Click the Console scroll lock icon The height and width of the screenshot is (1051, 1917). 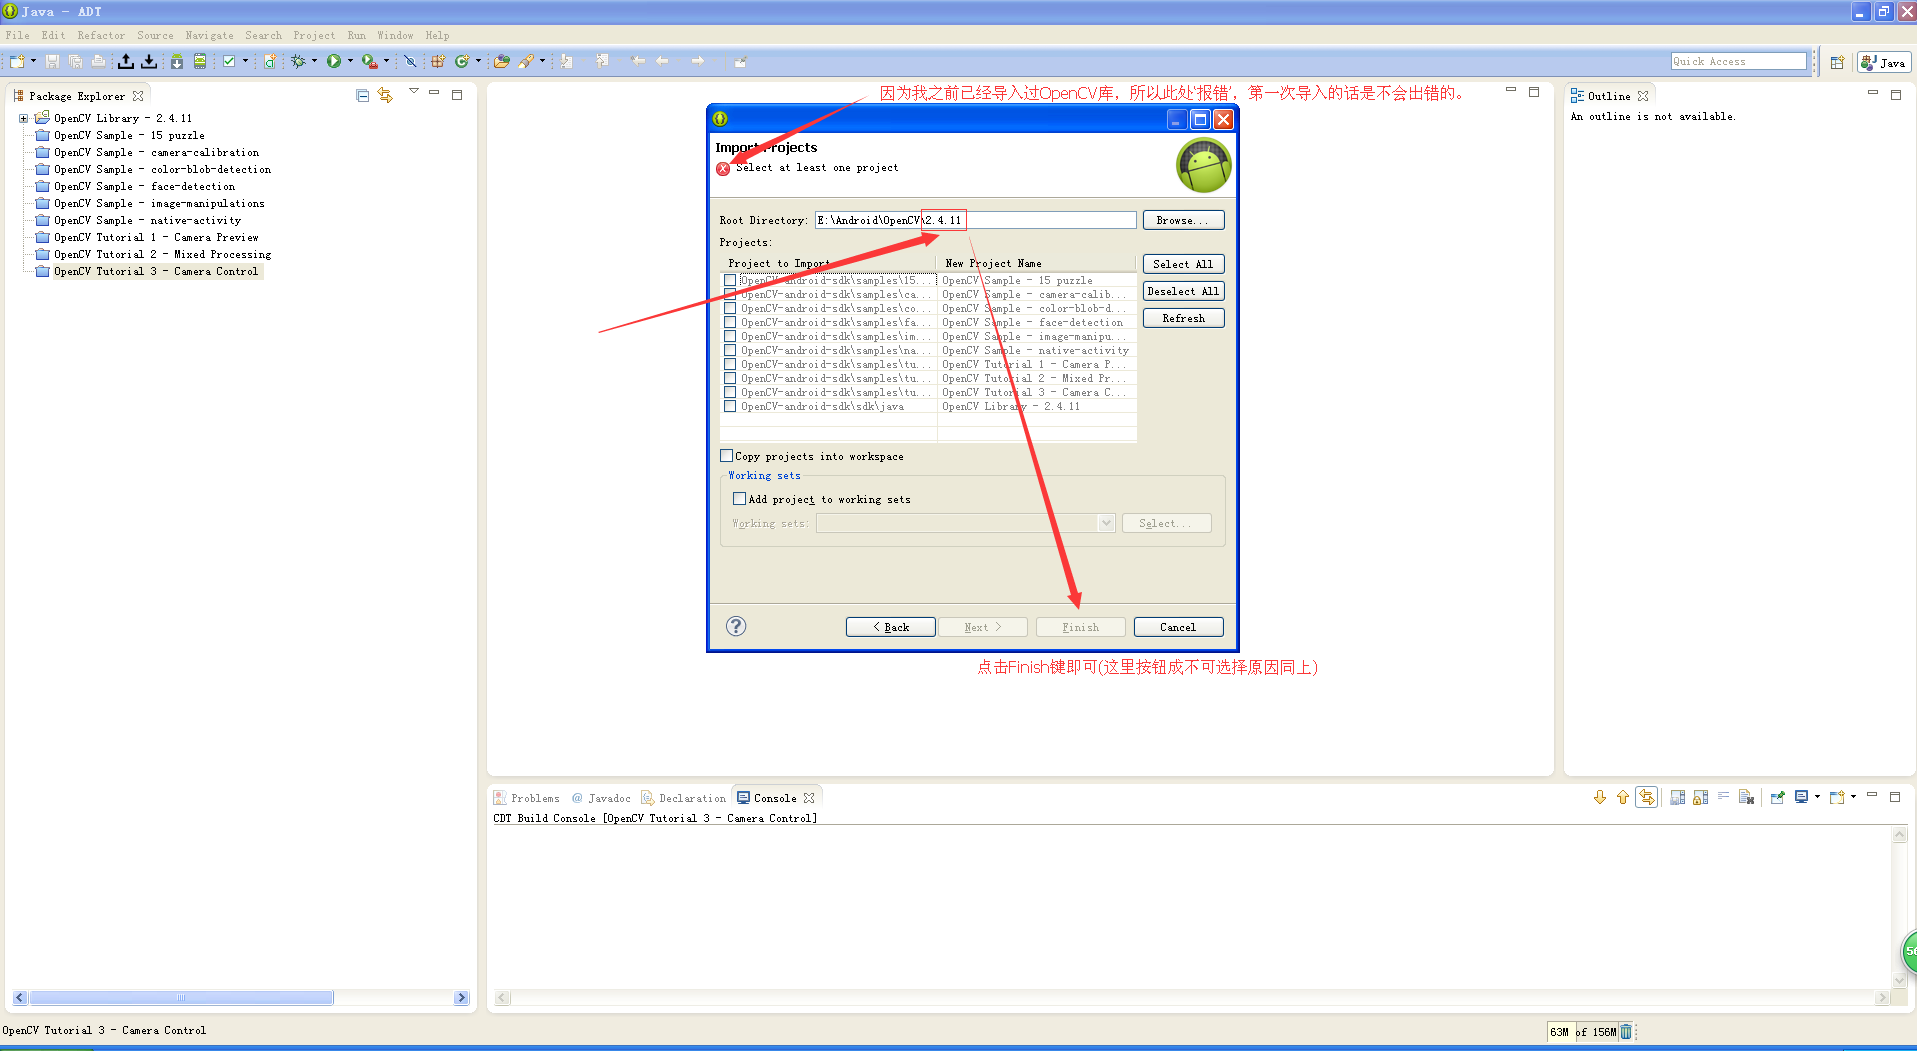point(1700,797)
